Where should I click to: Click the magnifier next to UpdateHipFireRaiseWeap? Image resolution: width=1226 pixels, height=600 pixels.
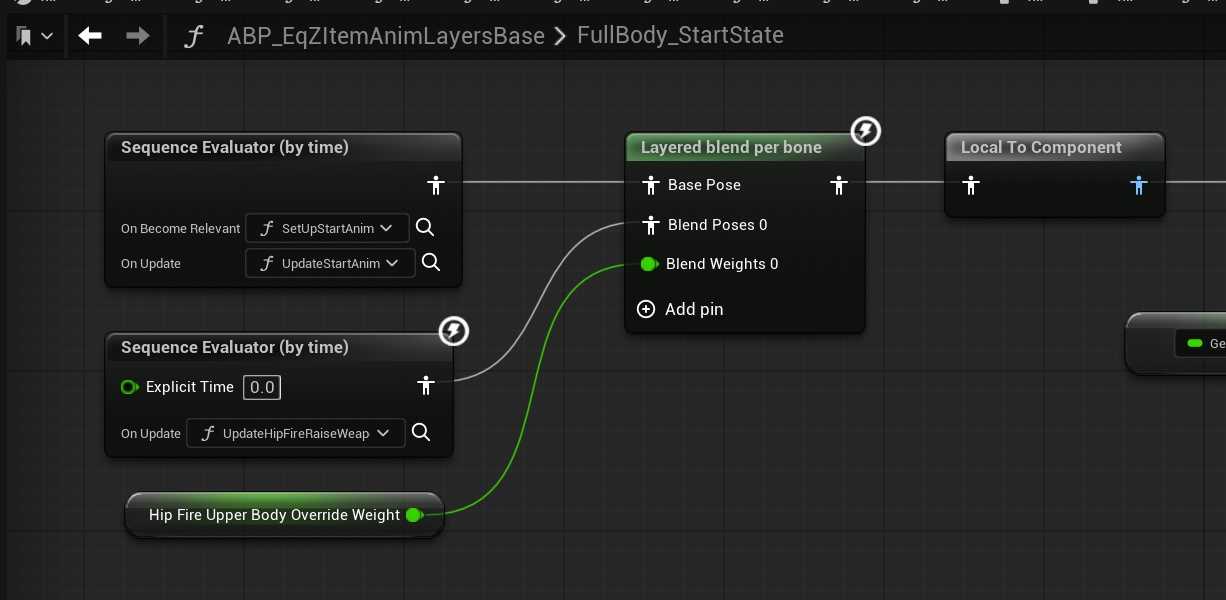[421, 433]
